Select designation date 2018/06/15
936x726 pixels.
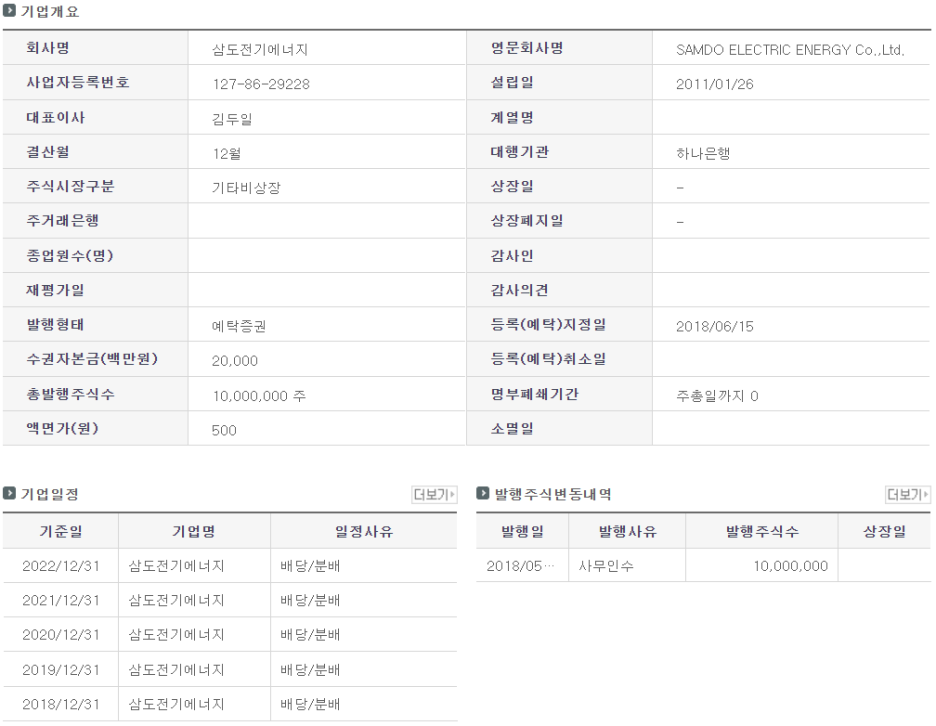pos(715,326)
